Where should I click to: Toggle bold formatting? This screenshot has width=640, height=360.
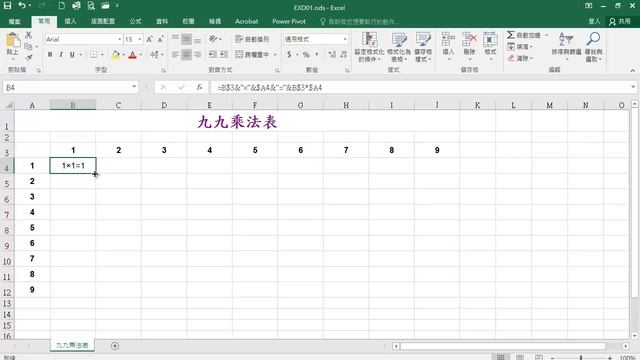(x=50, y=54)
